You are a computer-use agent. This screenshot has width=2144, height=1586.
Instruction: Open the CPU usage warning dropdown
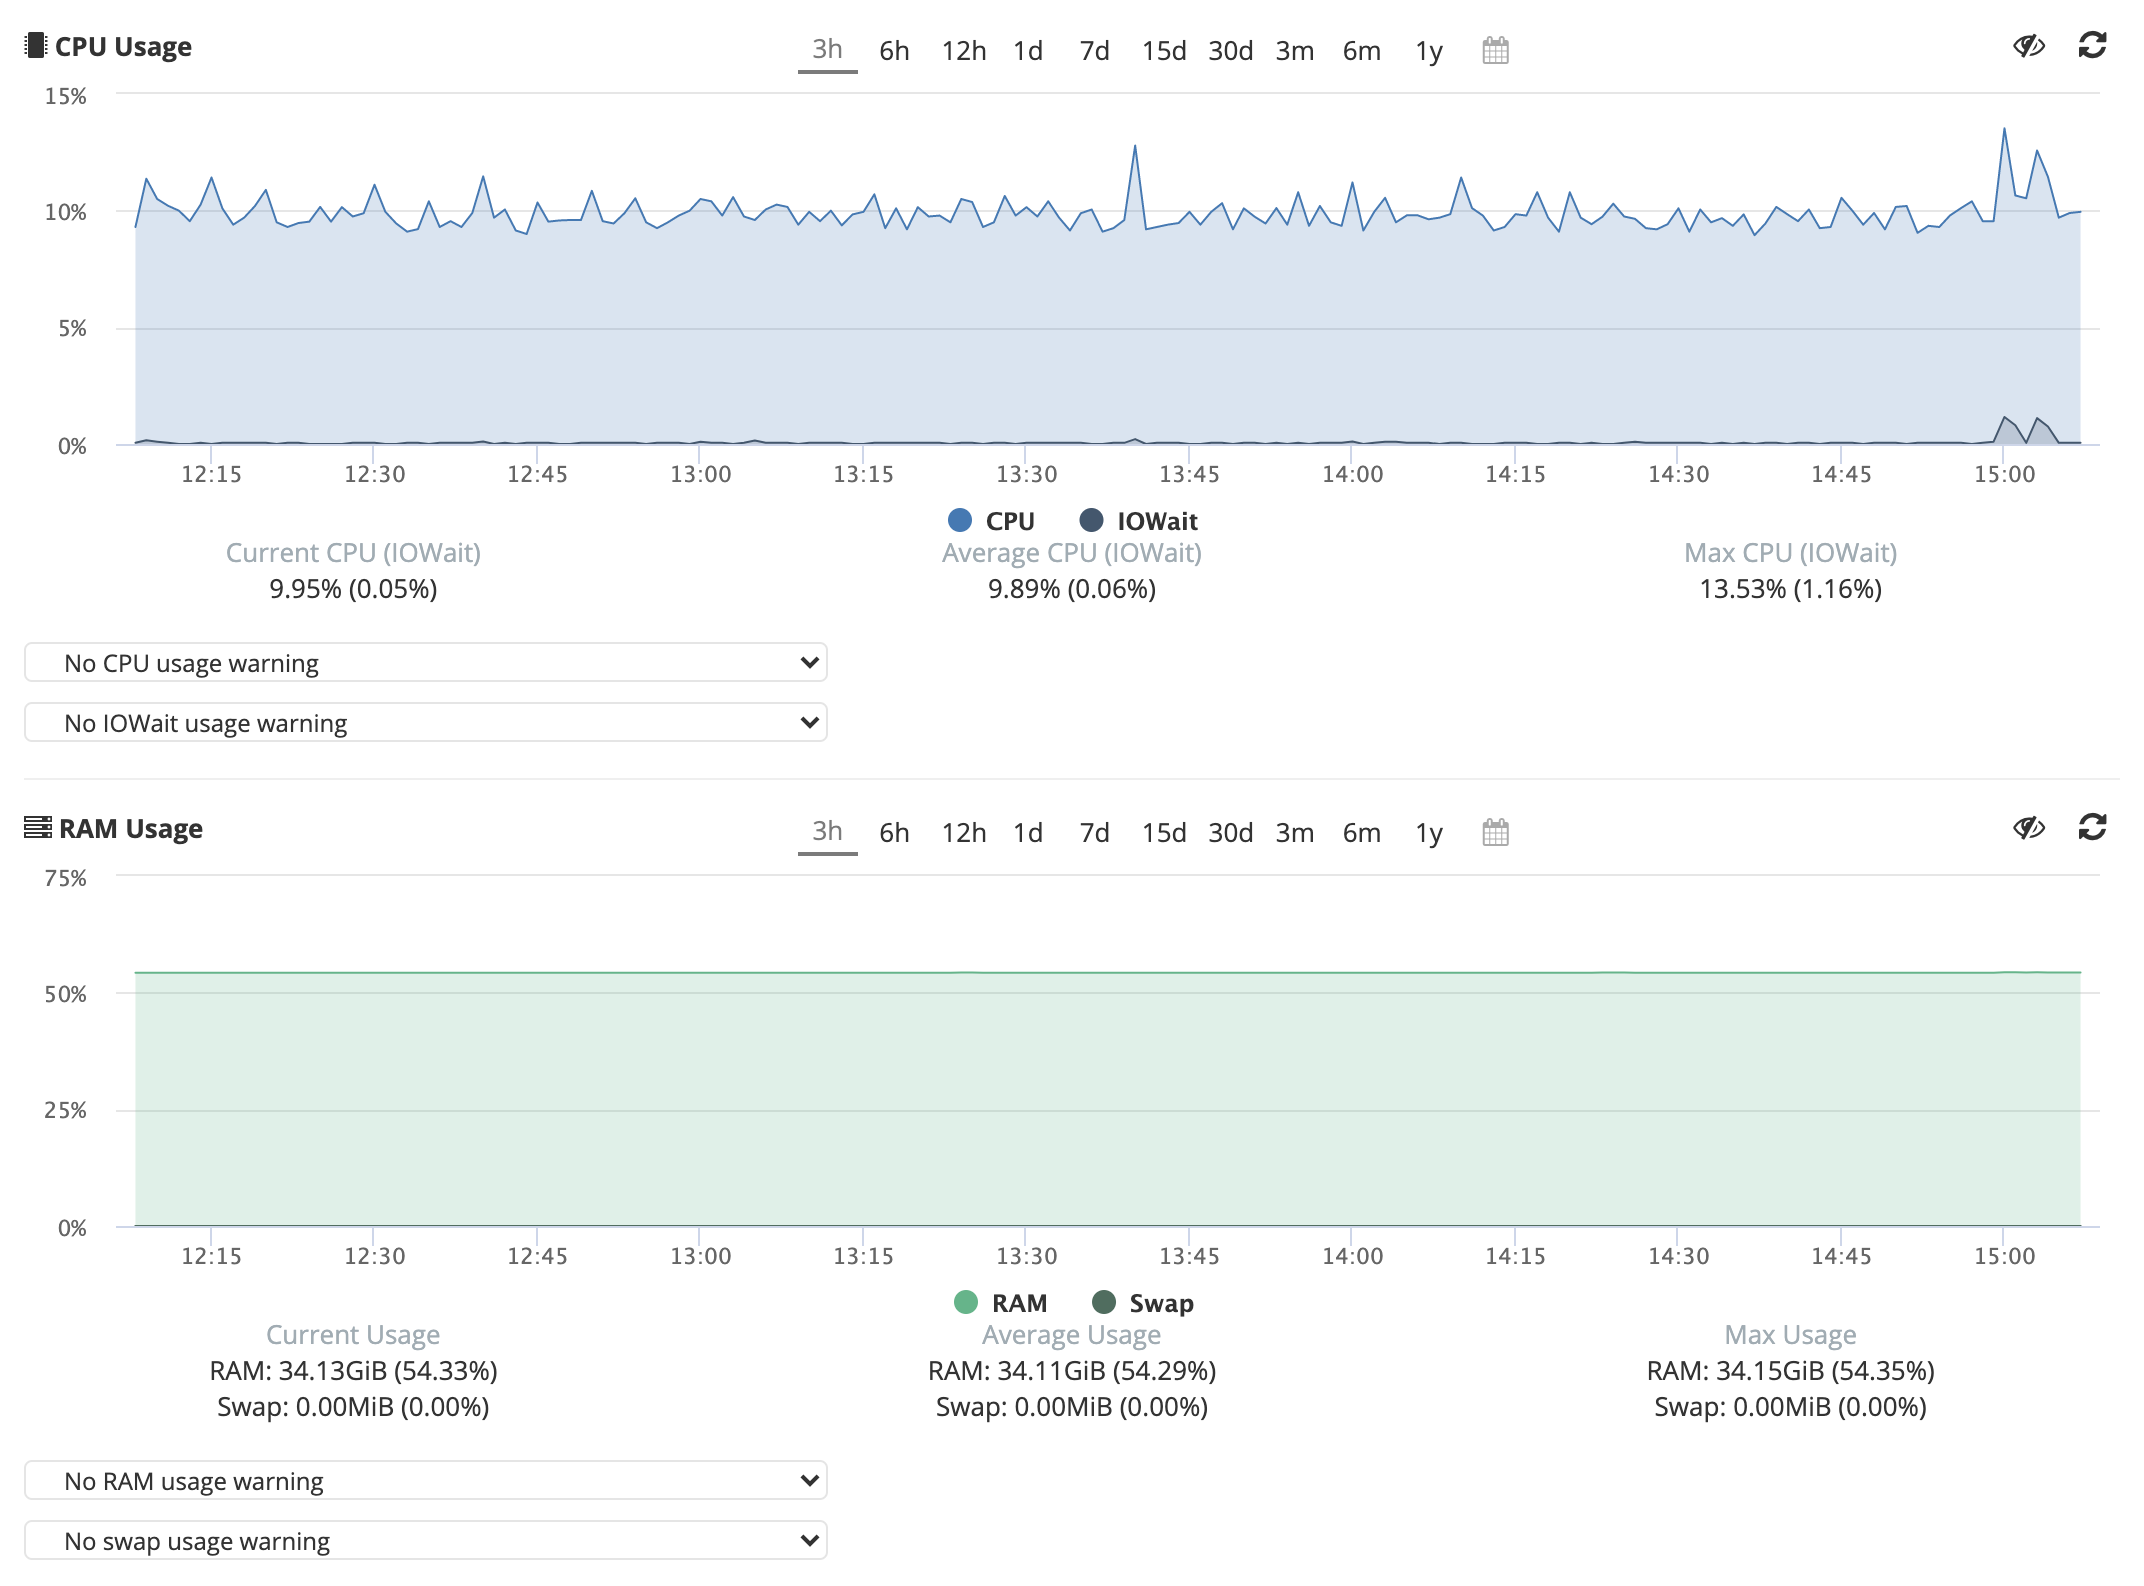pos(426,663)
